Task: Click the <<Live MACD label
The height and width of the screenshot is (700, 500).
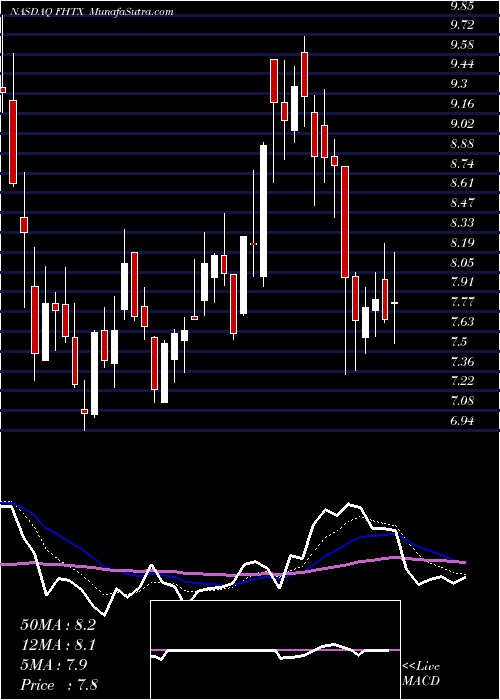Action: [421, 674]
